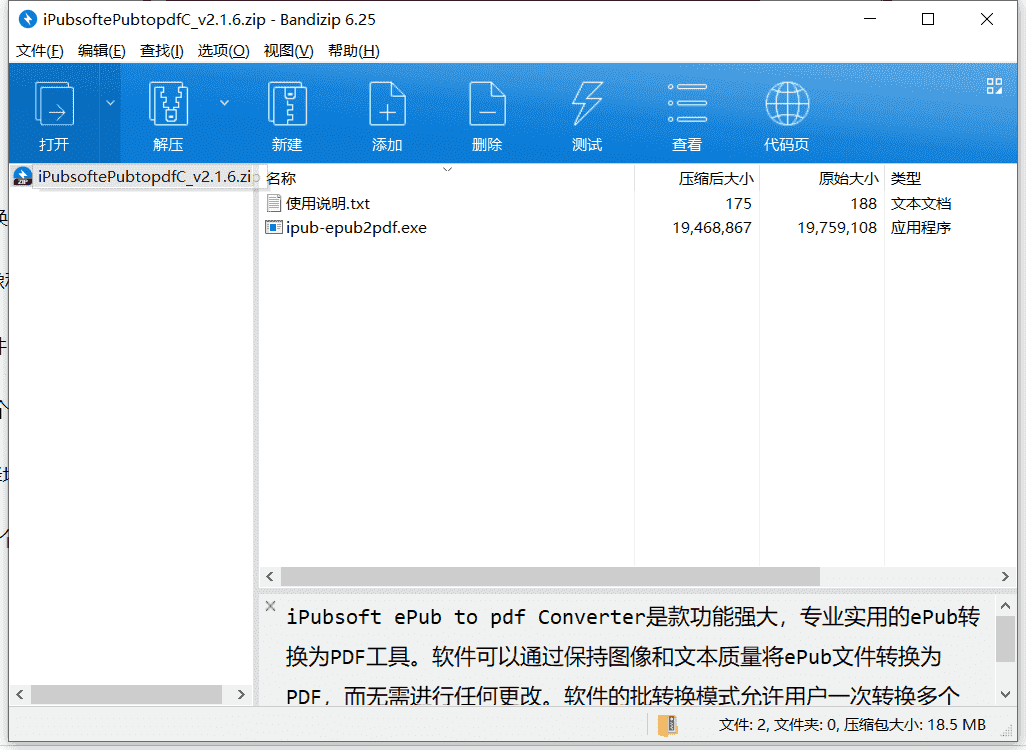Screen dimensions: 1026x750
Task: Click the text document icon of 使用说明.txt
Action: point(274,204)
